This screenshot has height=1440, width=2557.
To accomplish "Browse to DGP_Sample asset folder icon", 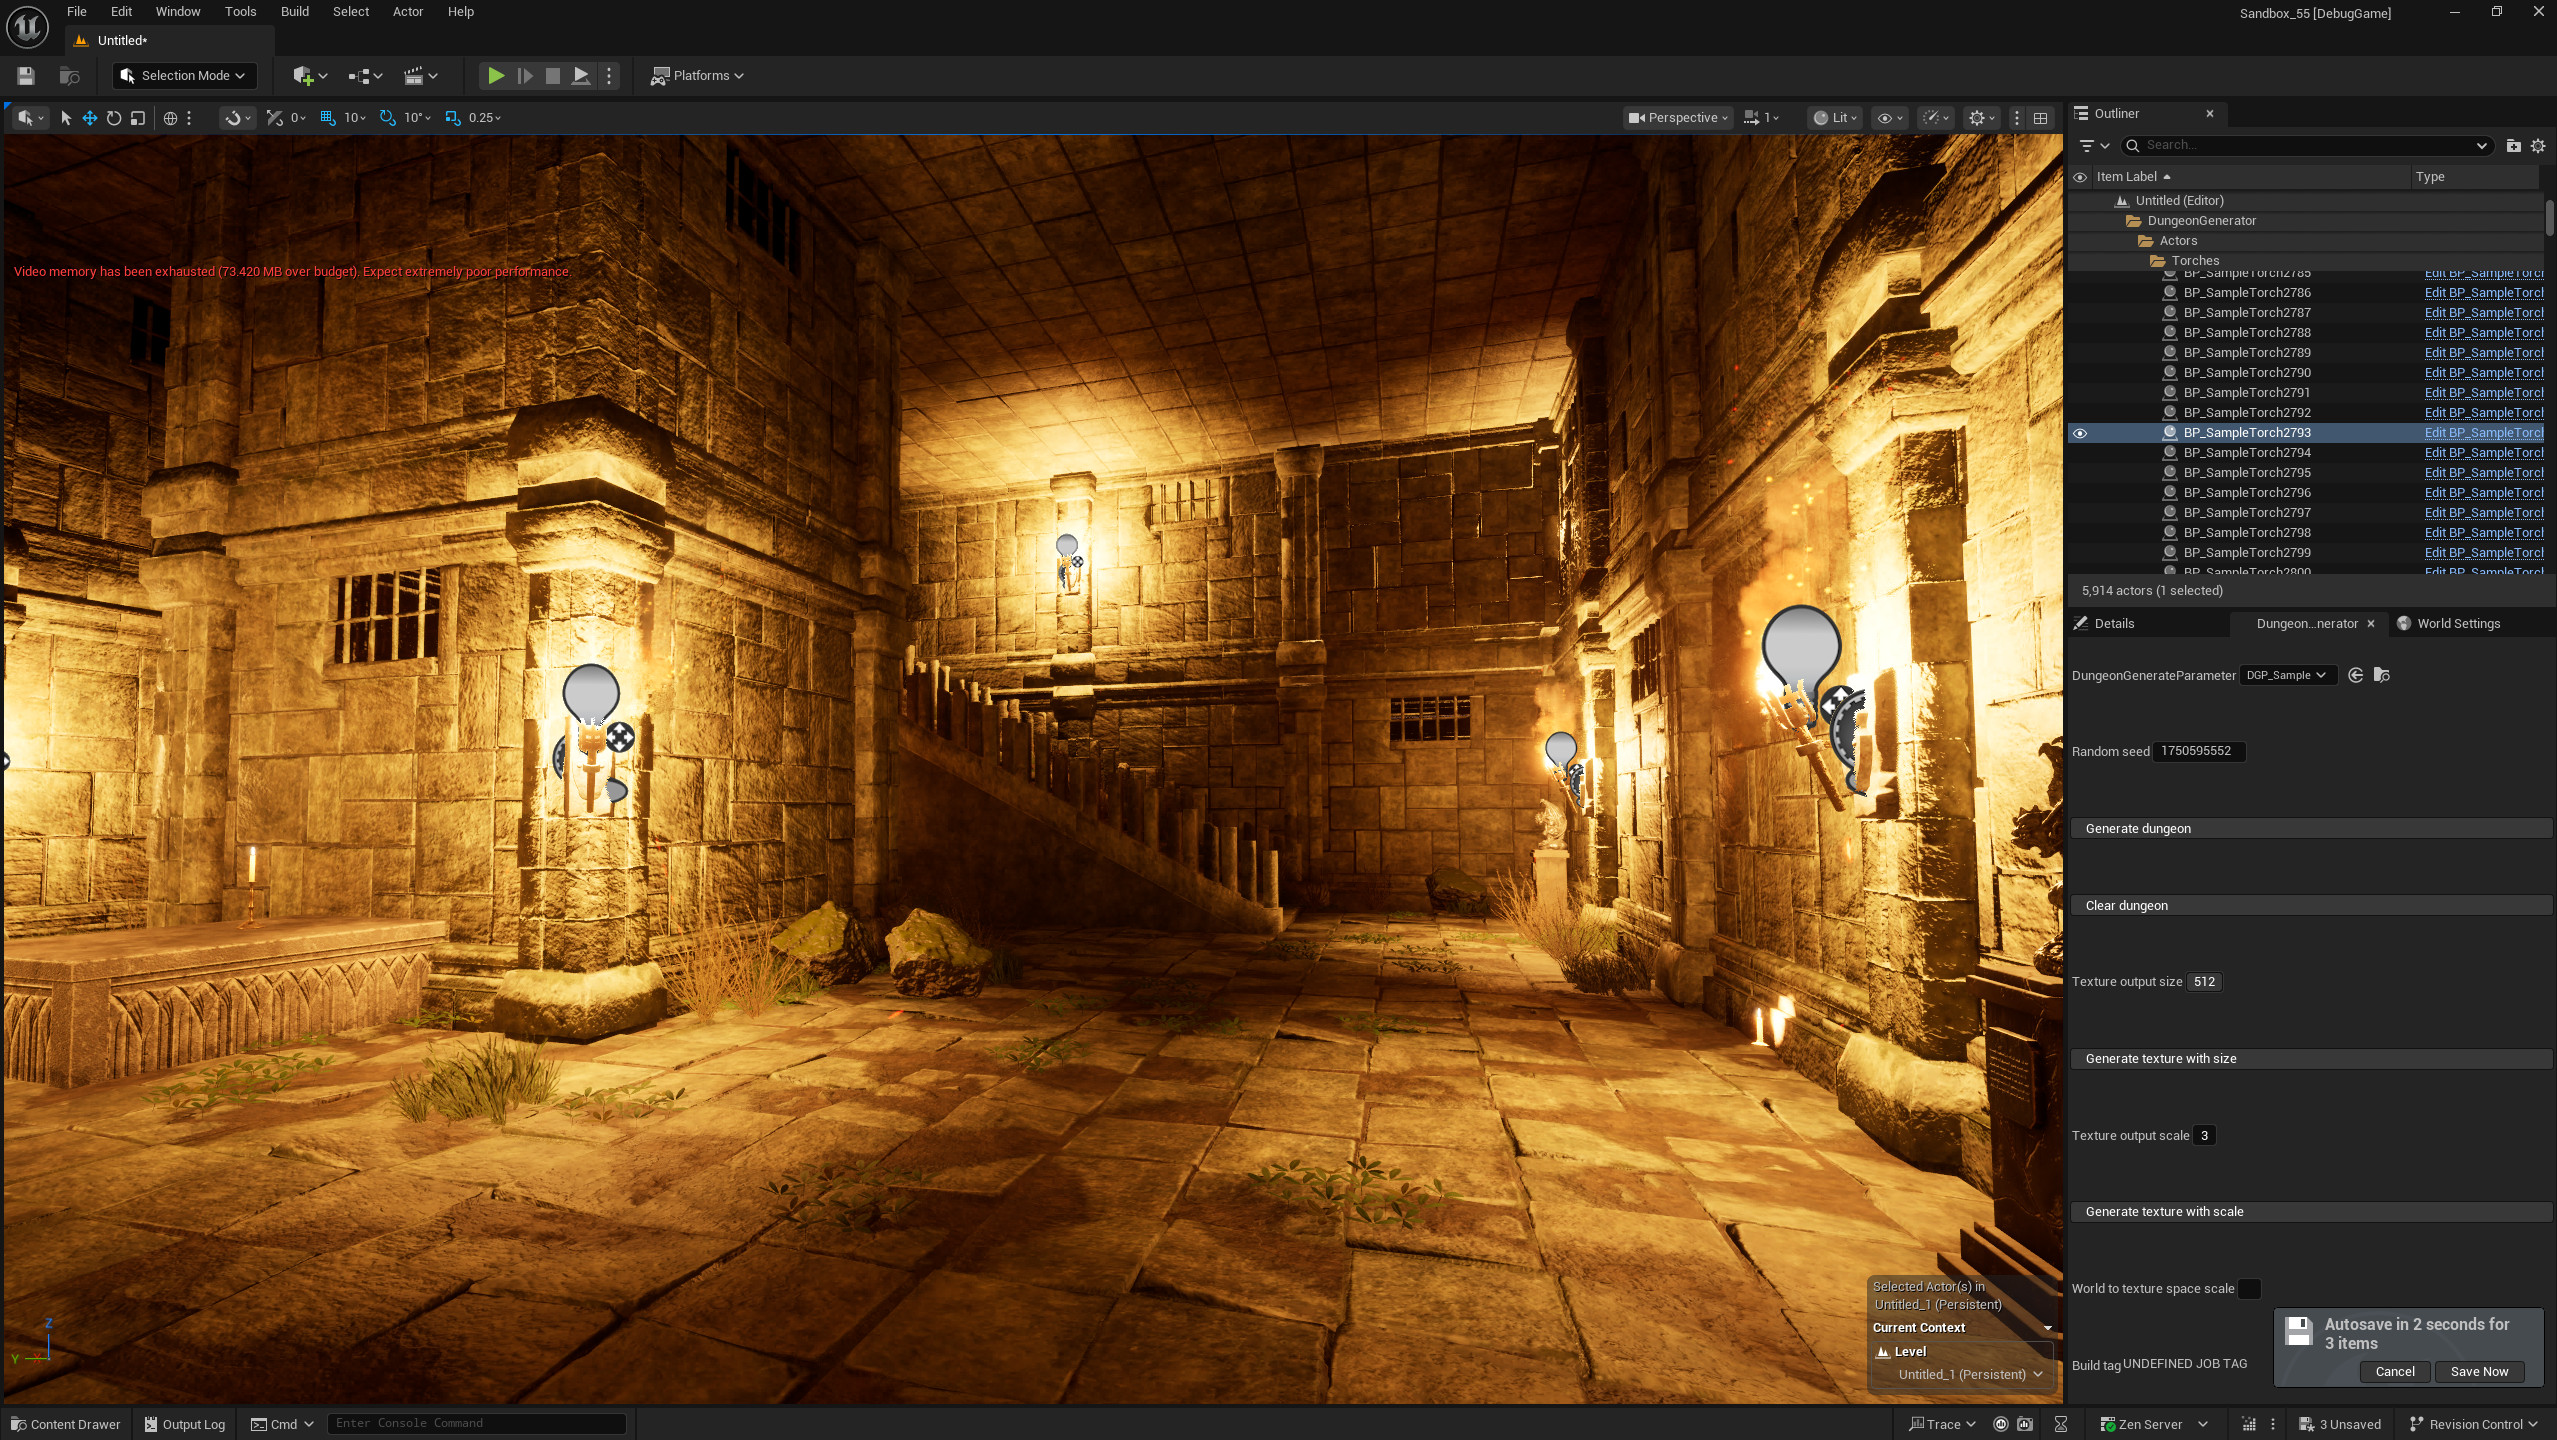I will click(x=2382, y=676).
